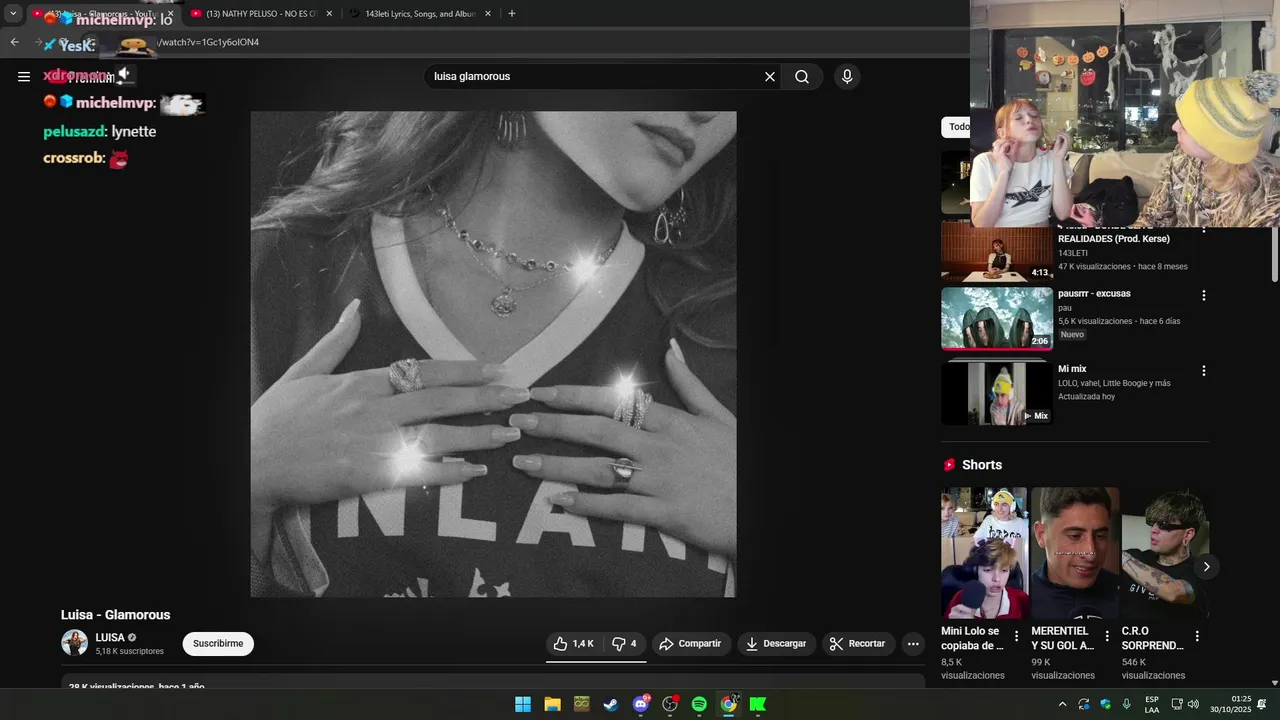Click the Compartir button
This screenshot has width=1280, height=720.
click(690, 644)
